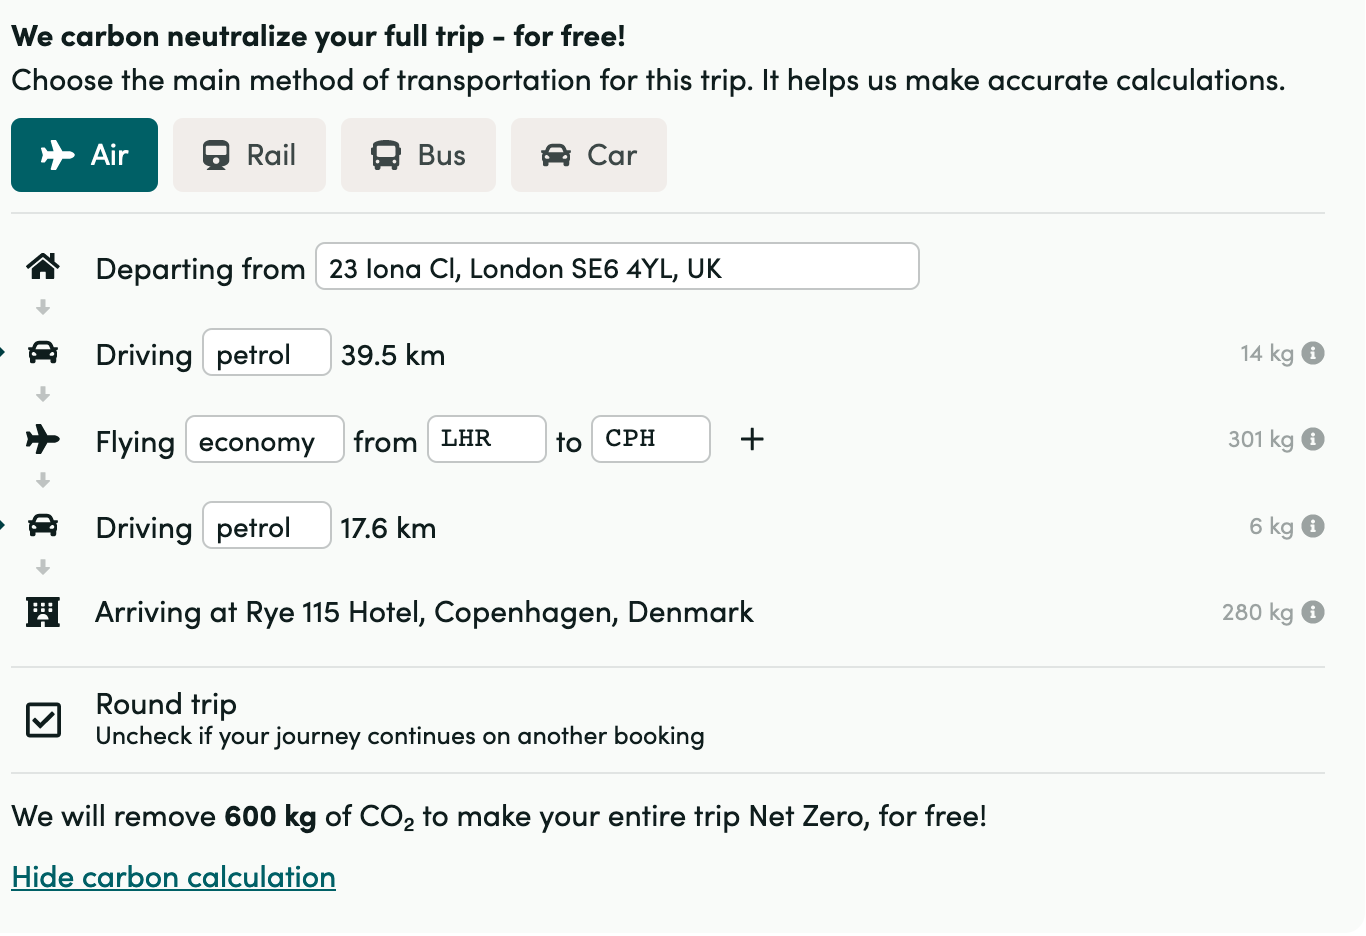Click the Departing from address field
This screenshot has height=936, width=1366.
click(x=617, y=267)
